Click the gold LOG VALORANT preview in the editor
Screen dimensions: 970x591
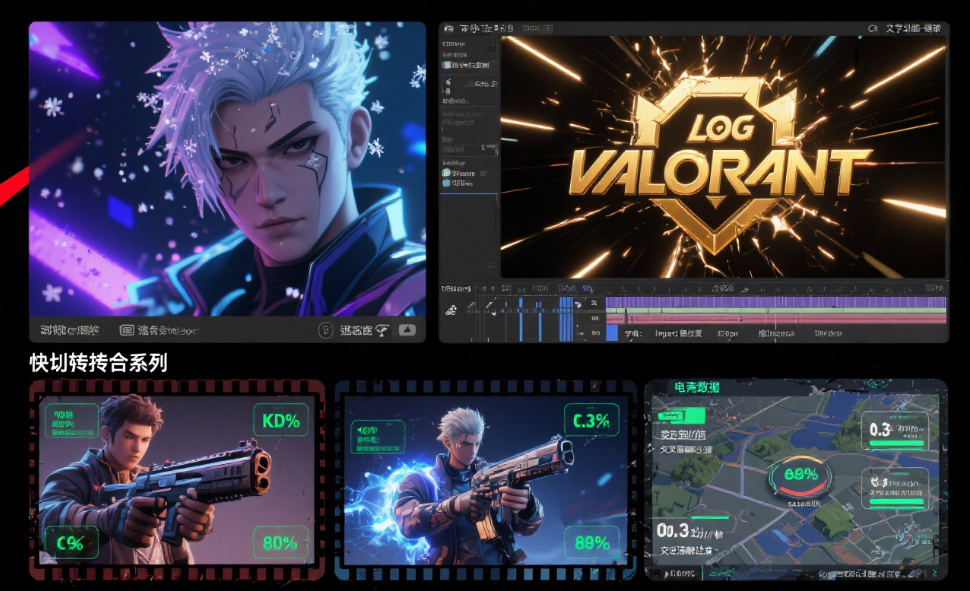pos(723,157)
